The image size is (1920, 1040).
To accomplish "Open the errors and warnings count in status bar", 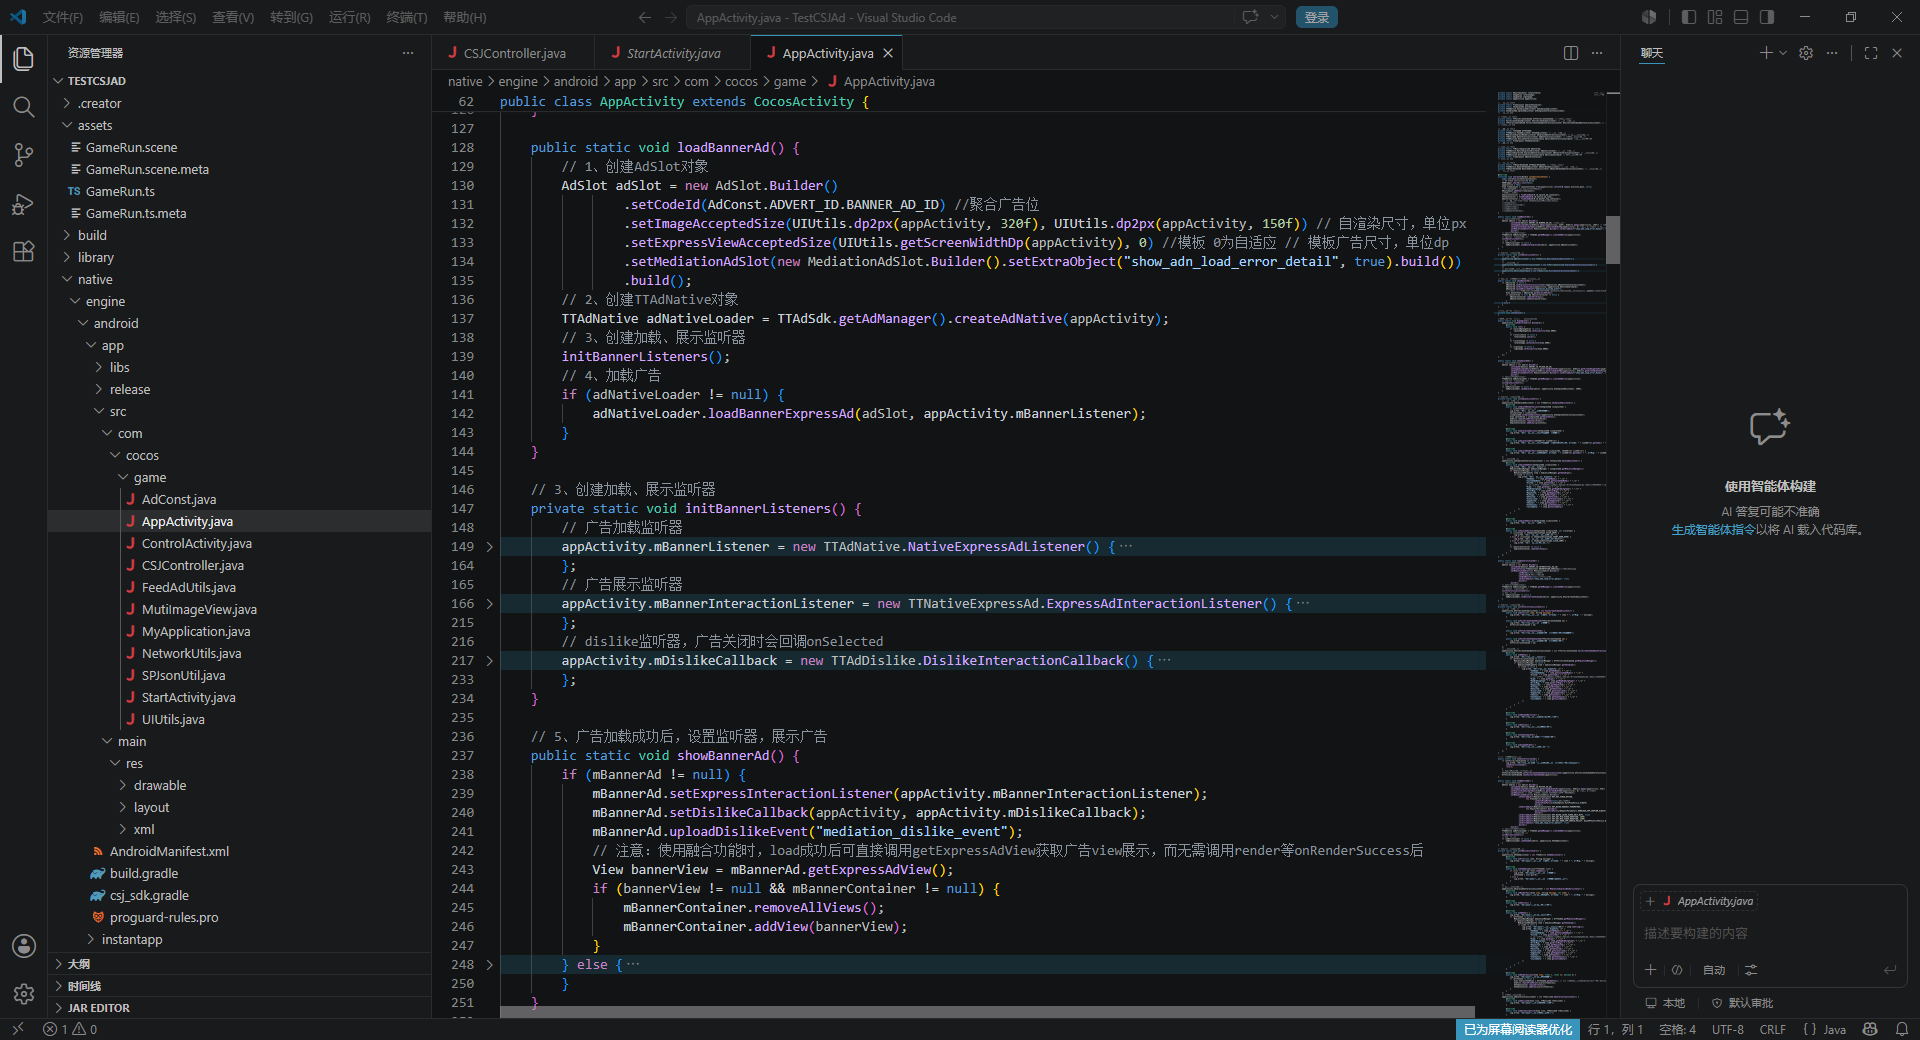I will [x=70, y=1029].
